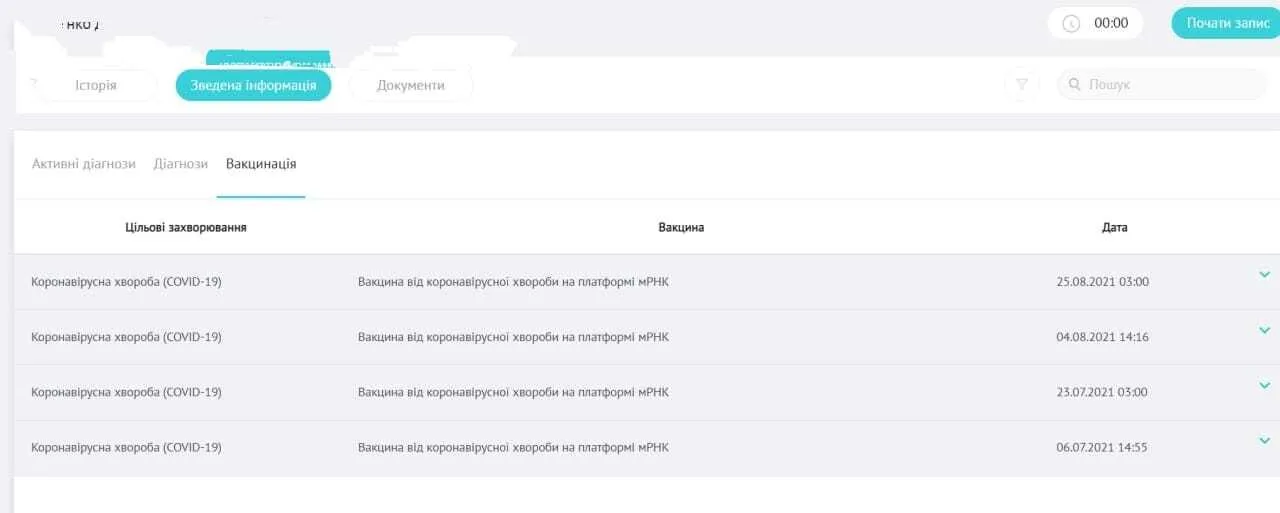Open the Історія tab
Viewport: 1280px width, 513px height.
pos(96,85)
